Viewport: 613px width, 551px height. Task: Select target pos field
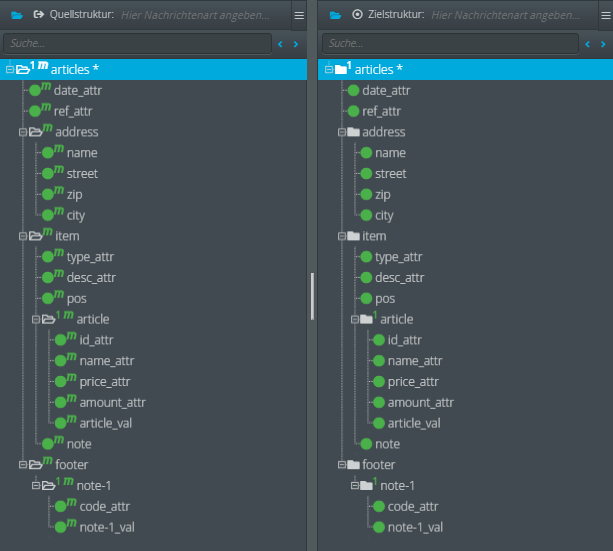click(x=385, y=299)
